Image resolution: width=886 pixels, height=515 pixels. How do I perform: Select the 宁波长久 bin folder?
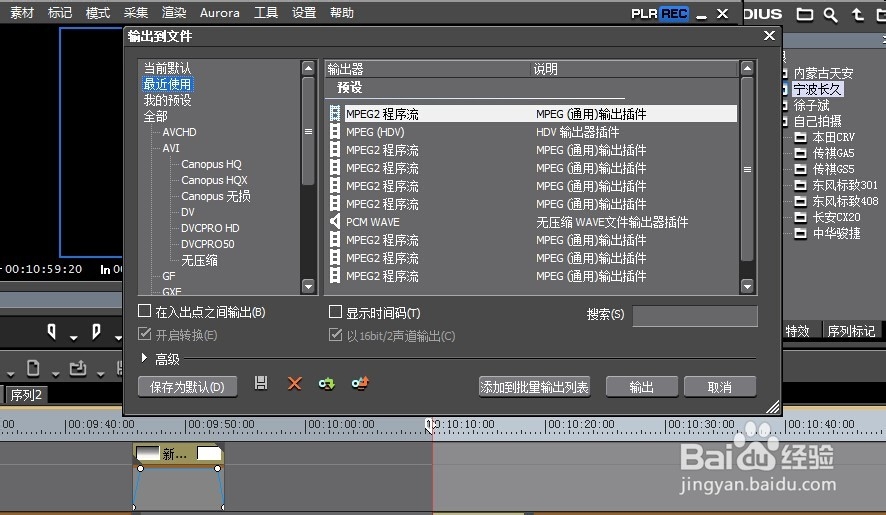[x=817, y=89]
